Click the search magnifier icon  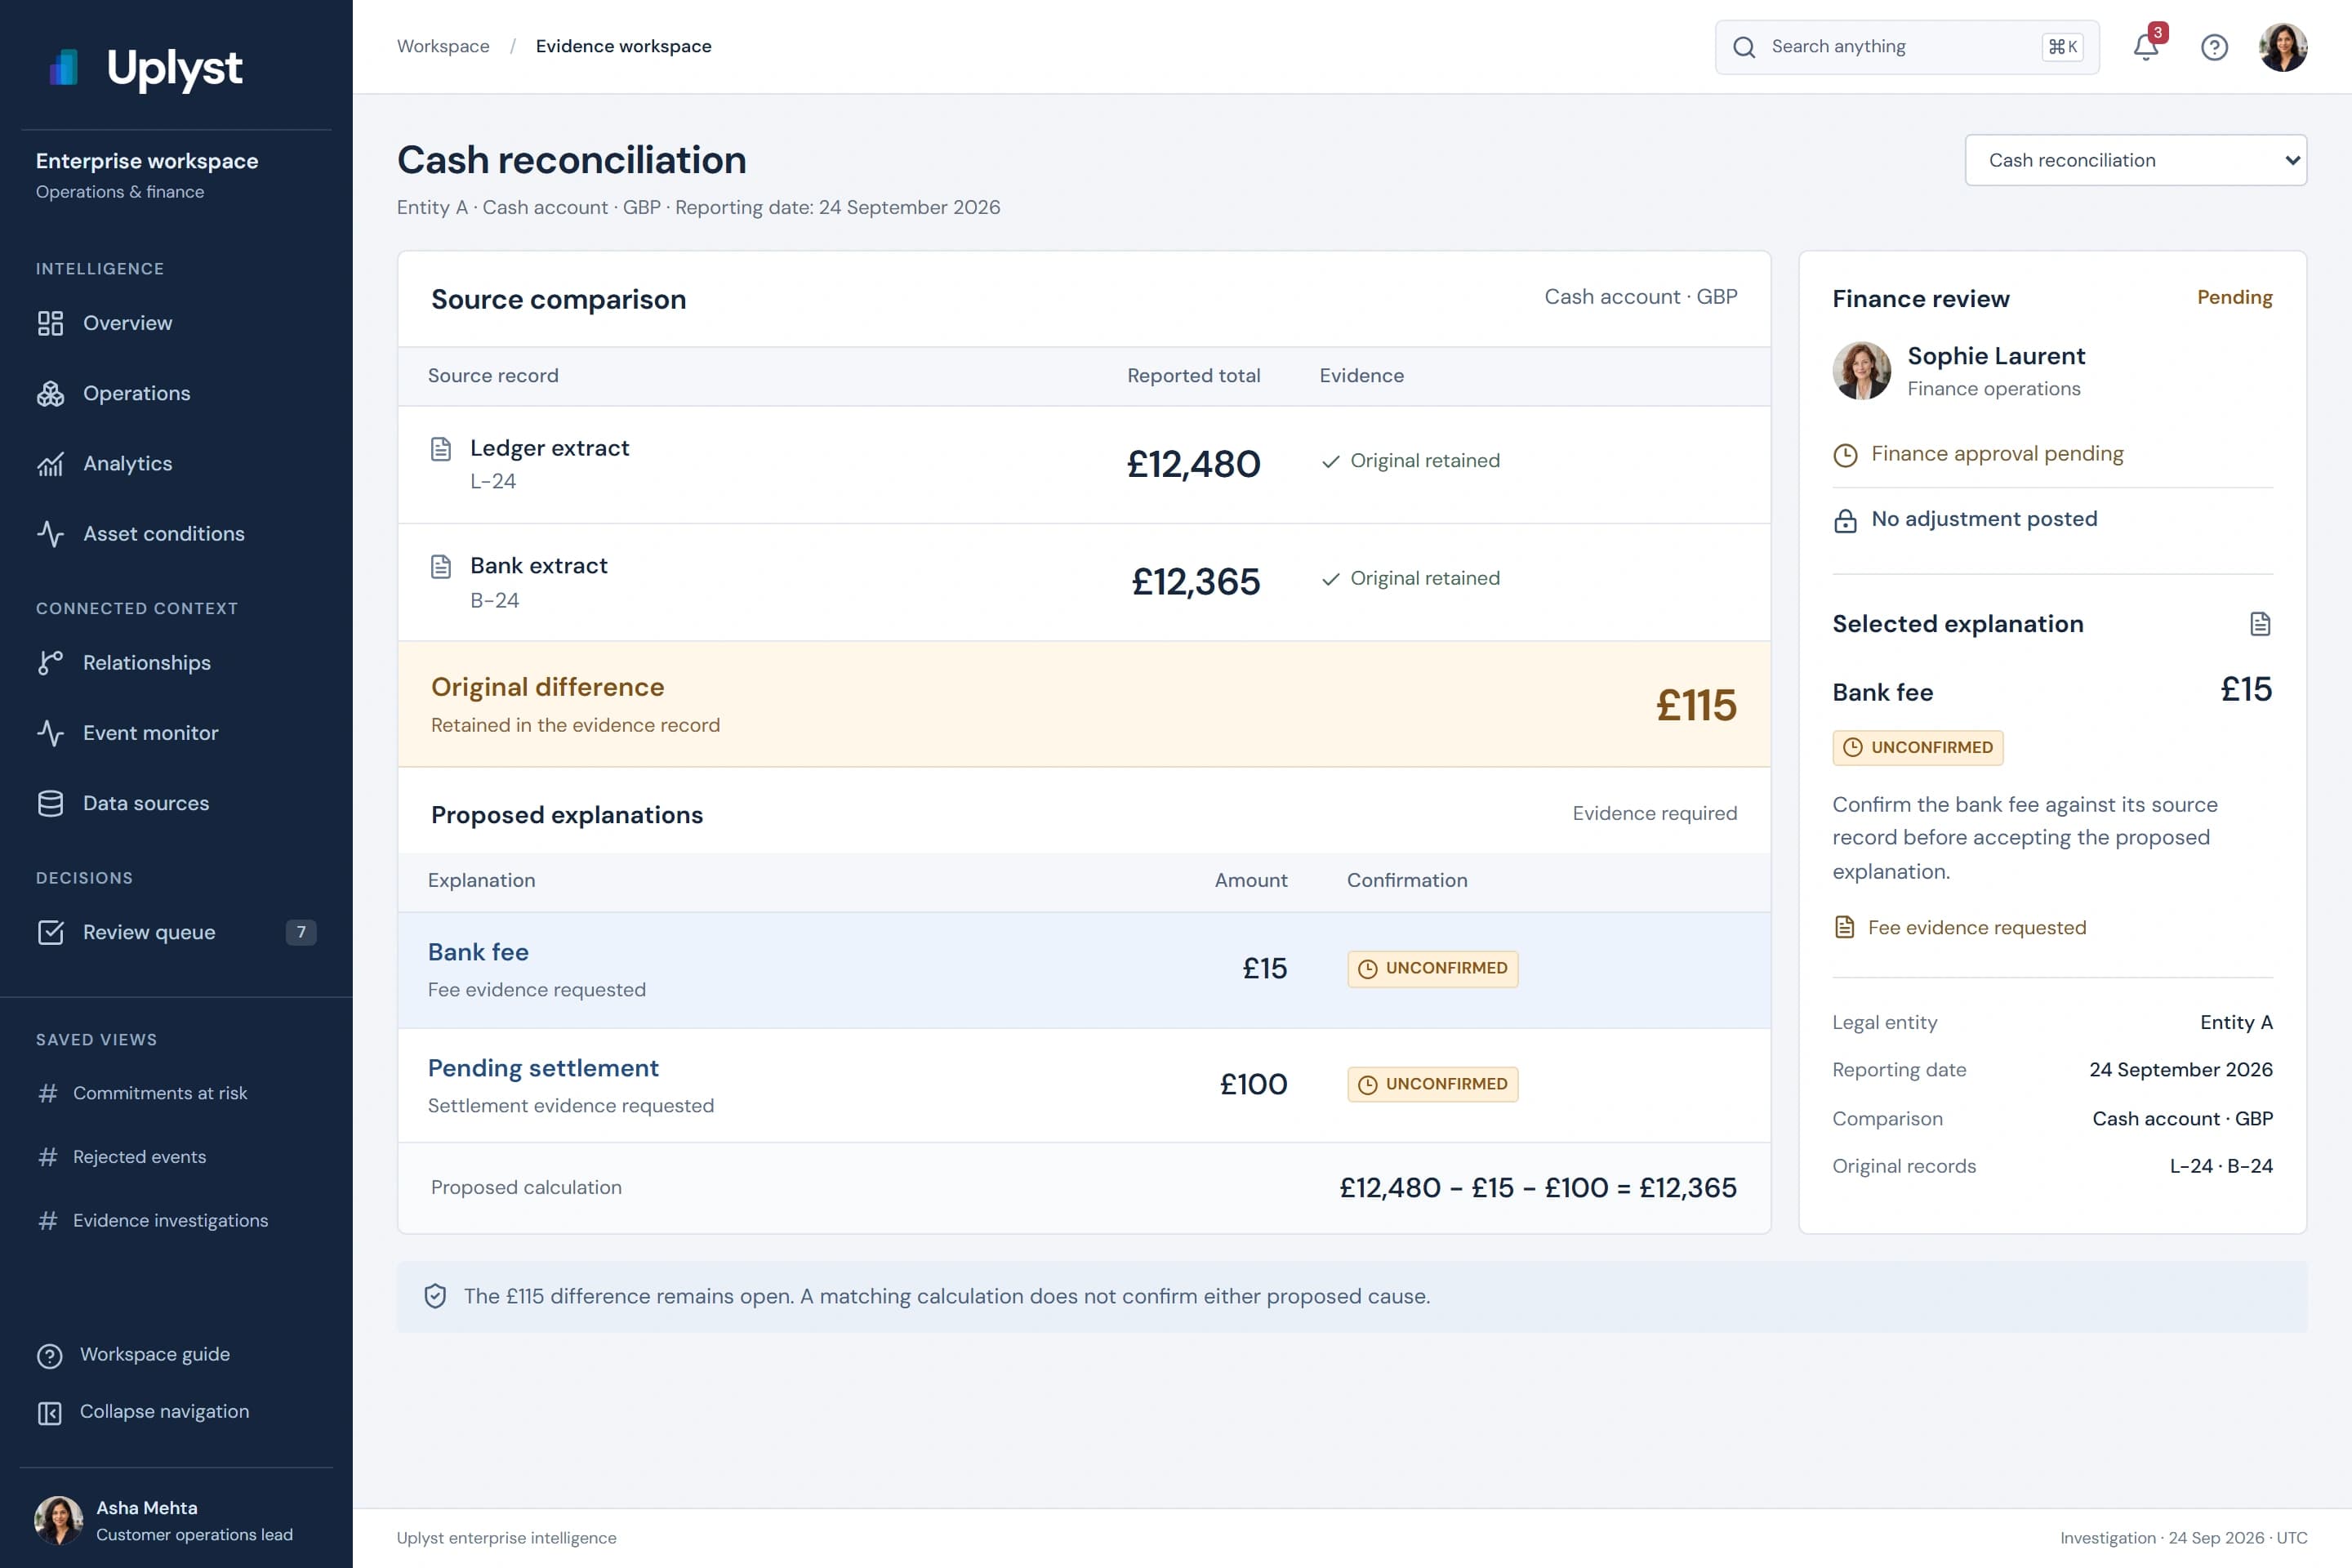click(1744, 47)
